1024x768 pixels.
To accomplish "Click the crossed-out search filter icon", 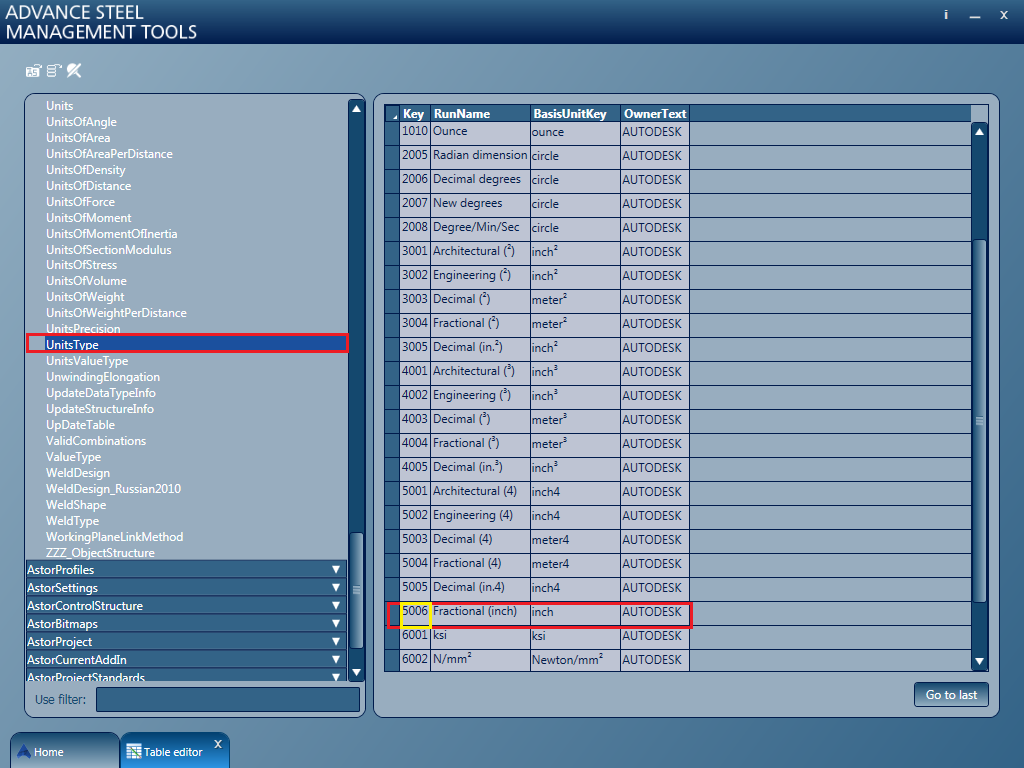I will pos(74,71).
